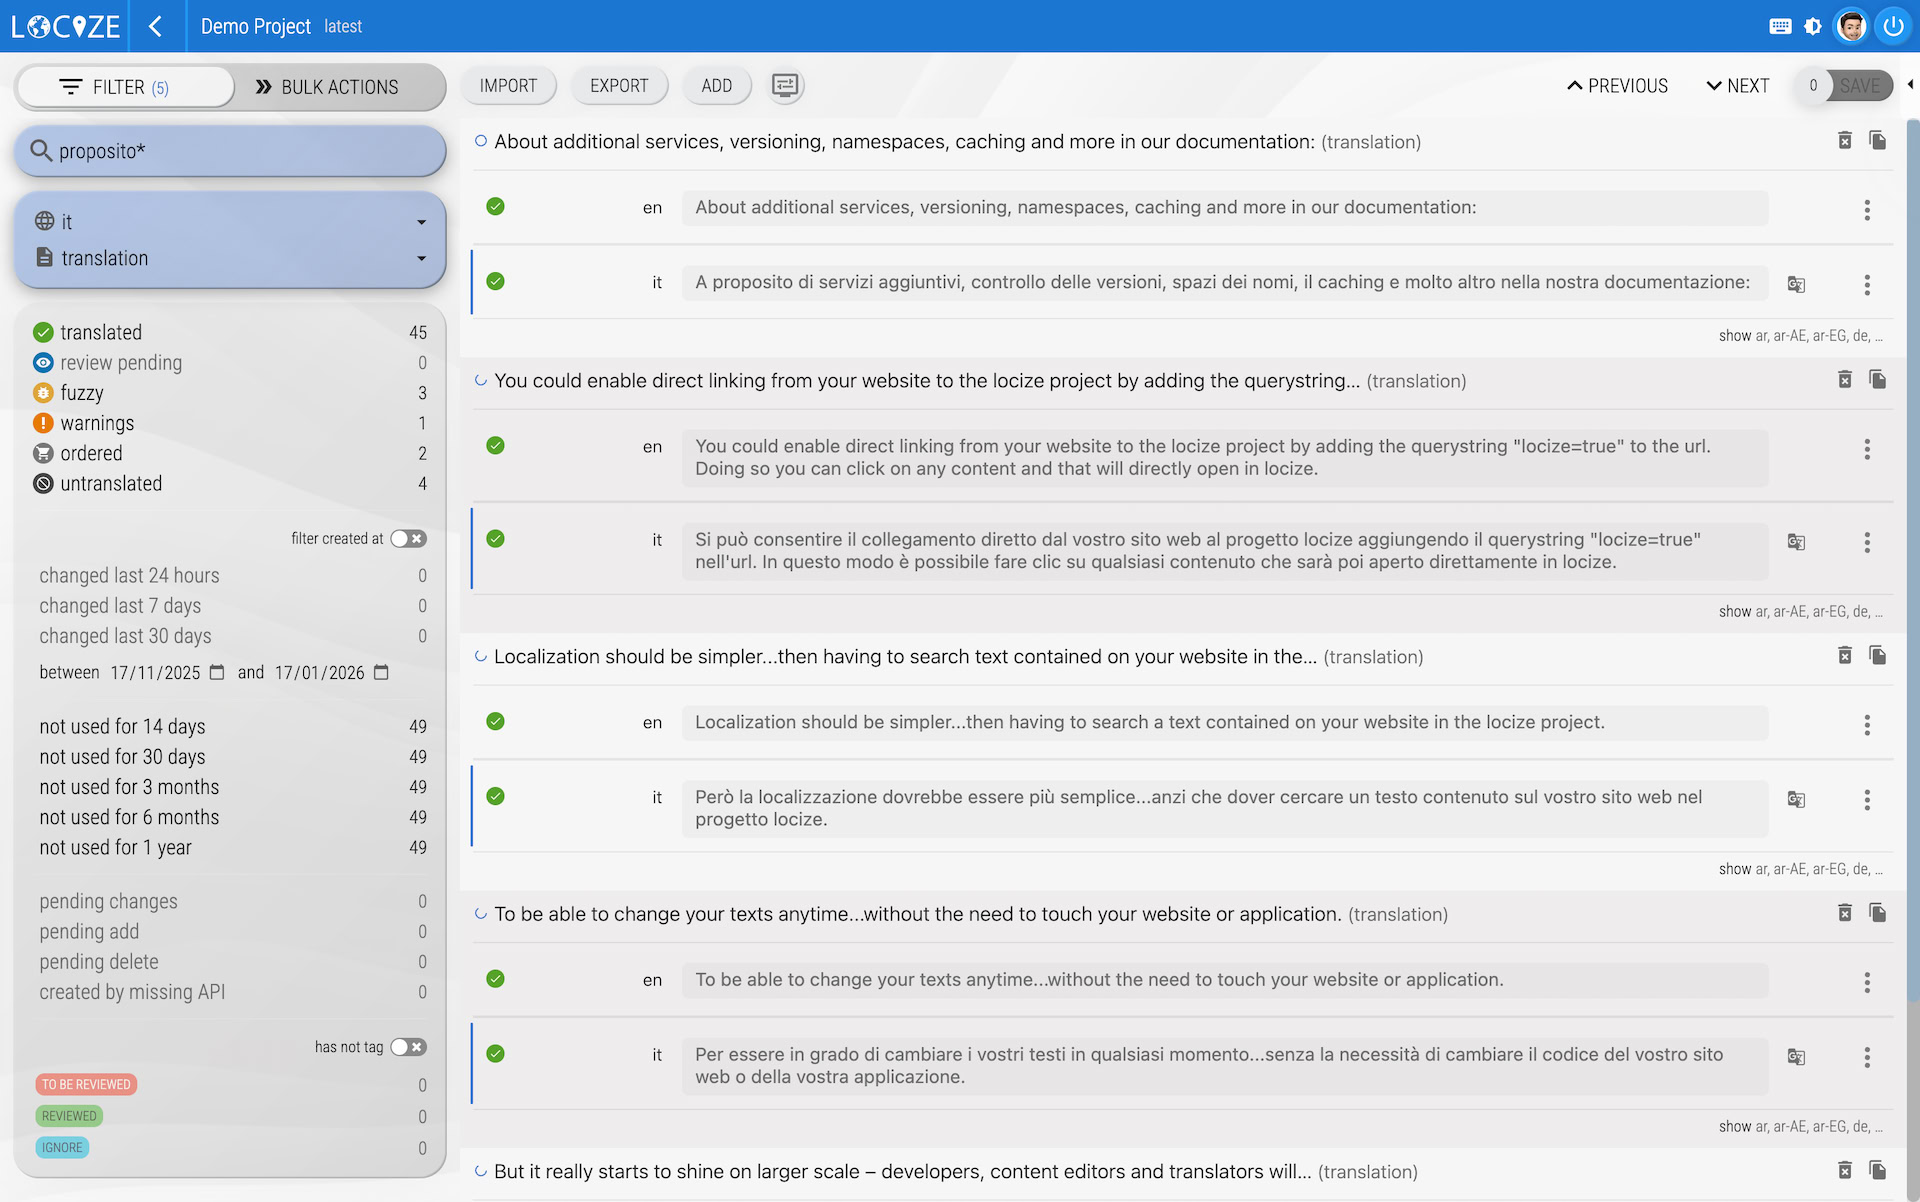Click the back arrow next to Locize logo
This screenshot has height=1202, width=1920.
[x=155, y=26]
